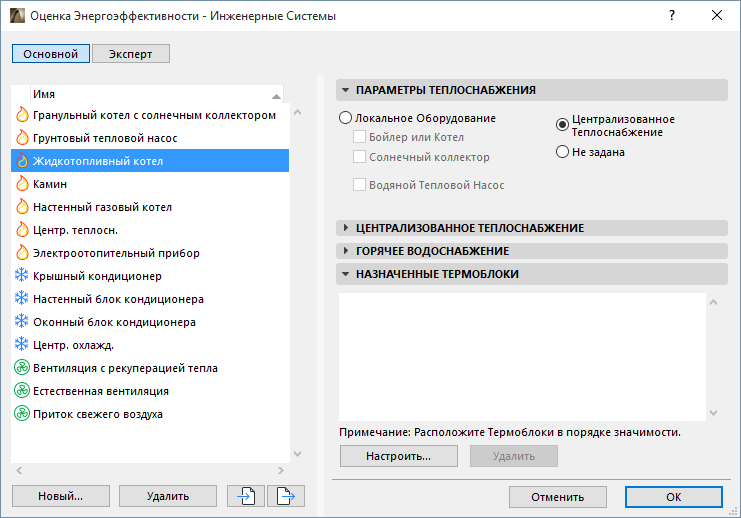Select Естественная вентиляция list entry

coord(150,391)
